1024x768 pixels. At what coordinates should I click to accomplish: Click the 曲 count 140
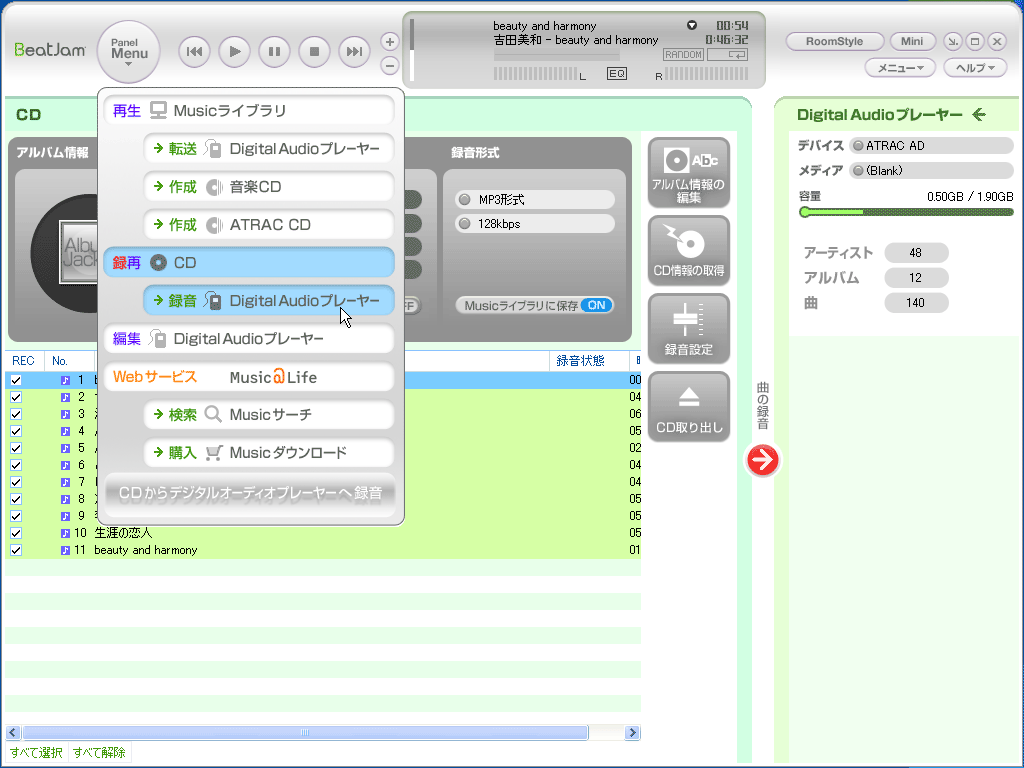pos(916,302)
